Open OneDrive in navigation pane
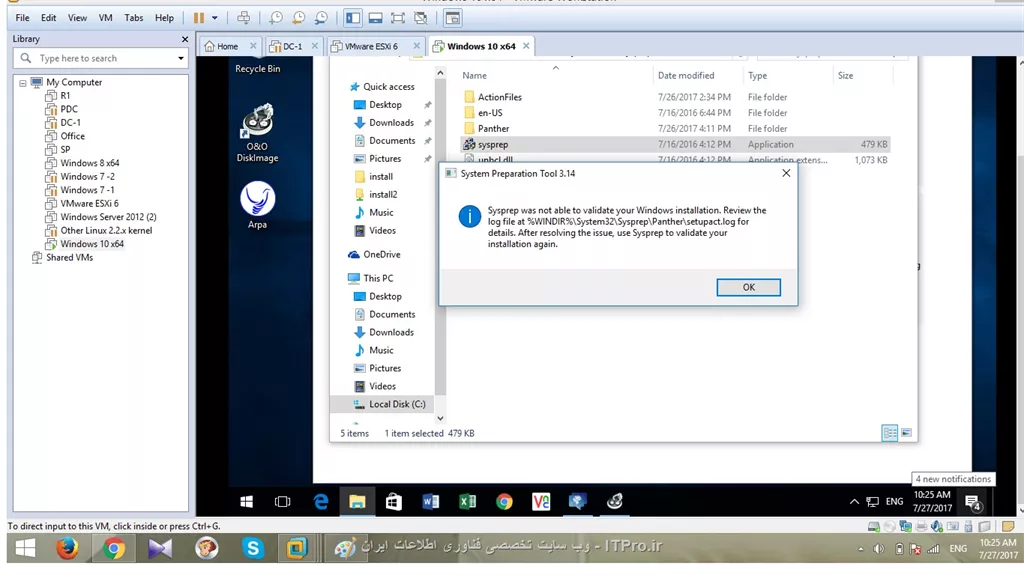Viewport: 1024px width, 575px height. click(381, 255)
